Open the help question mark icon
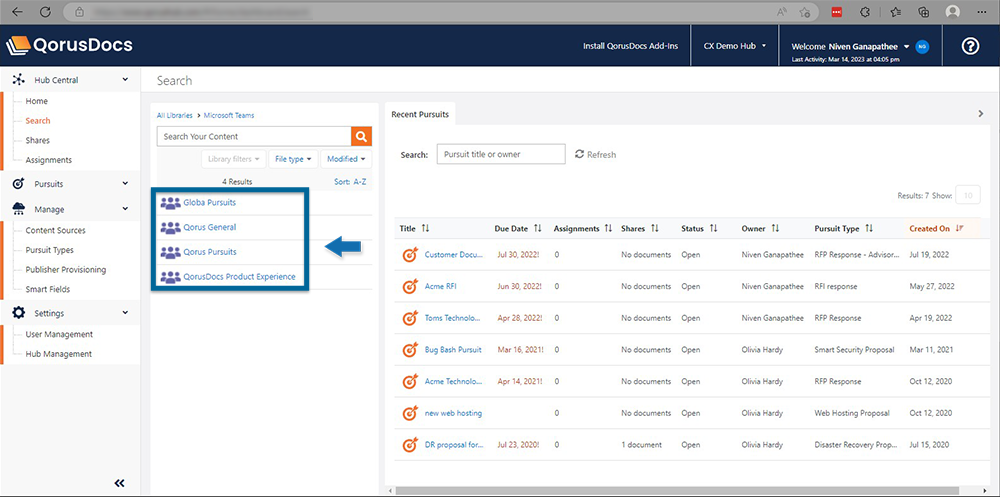Screen dimensions: 1000x497 click(970, 46)
